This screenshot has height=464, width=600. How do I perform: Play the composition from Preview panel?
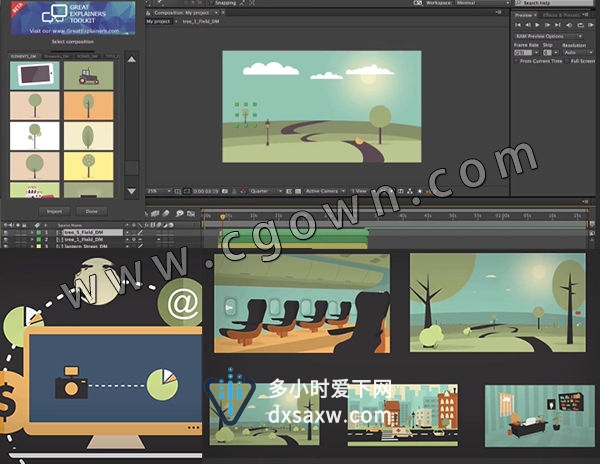[538, 25]
